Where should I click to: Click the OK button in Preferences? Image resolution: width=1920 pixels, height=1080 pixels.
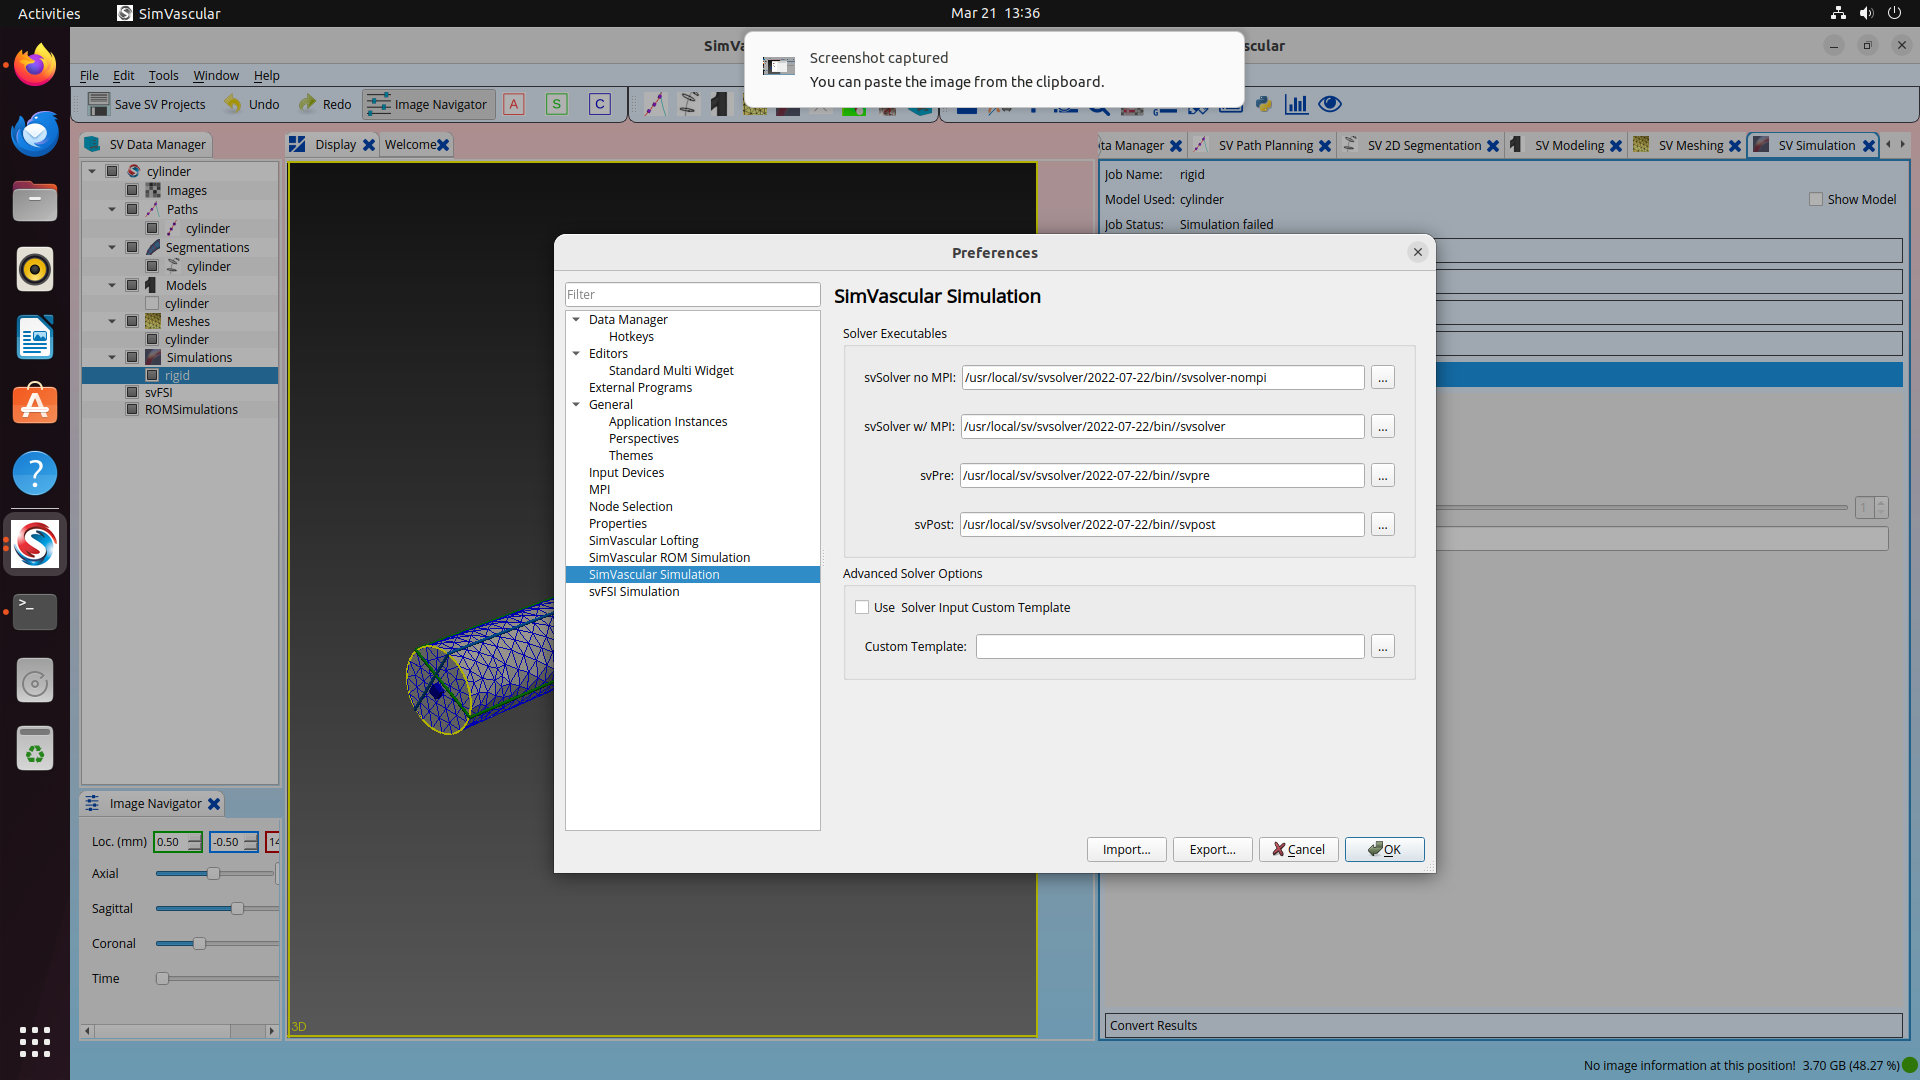[x=1384, y=849]
